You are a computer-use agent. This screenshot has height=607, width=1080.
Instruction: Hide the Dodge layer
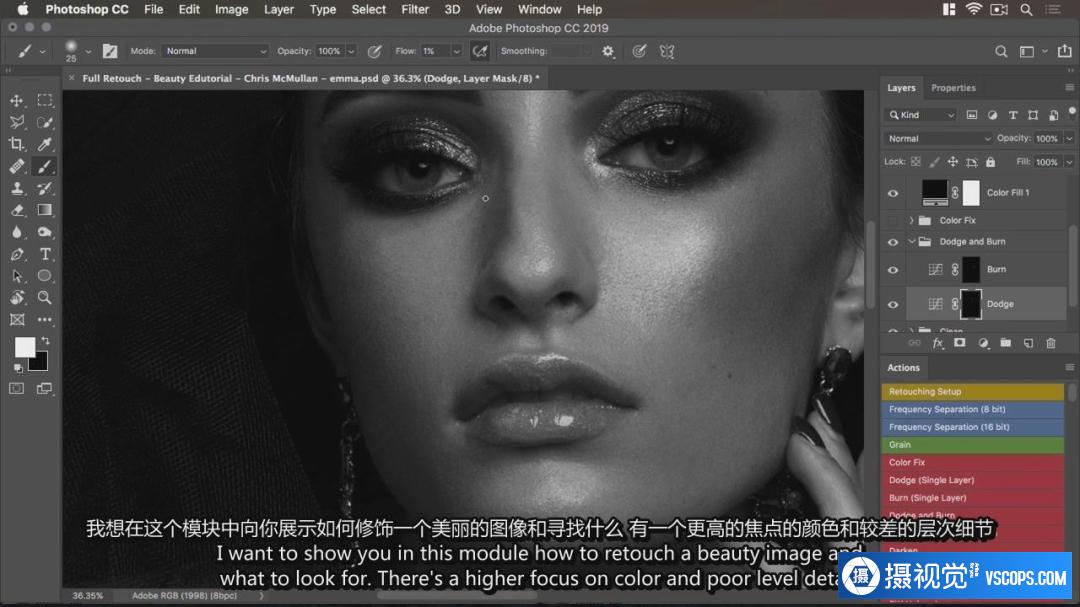pos(893,305)
